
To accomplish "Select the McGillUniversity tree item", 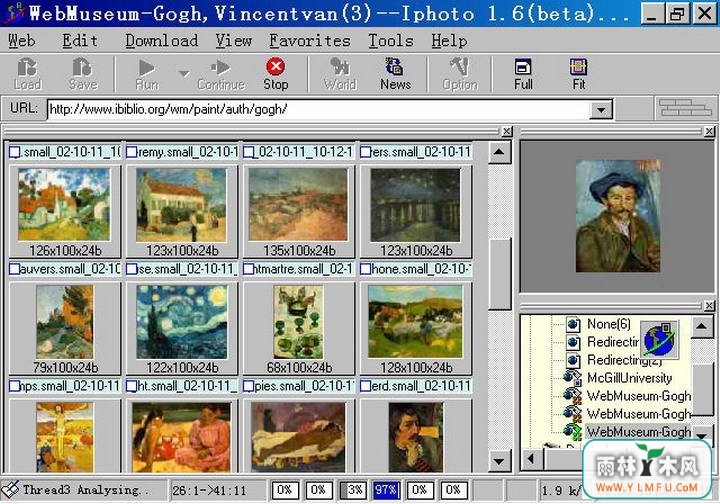I will (630, 378).
